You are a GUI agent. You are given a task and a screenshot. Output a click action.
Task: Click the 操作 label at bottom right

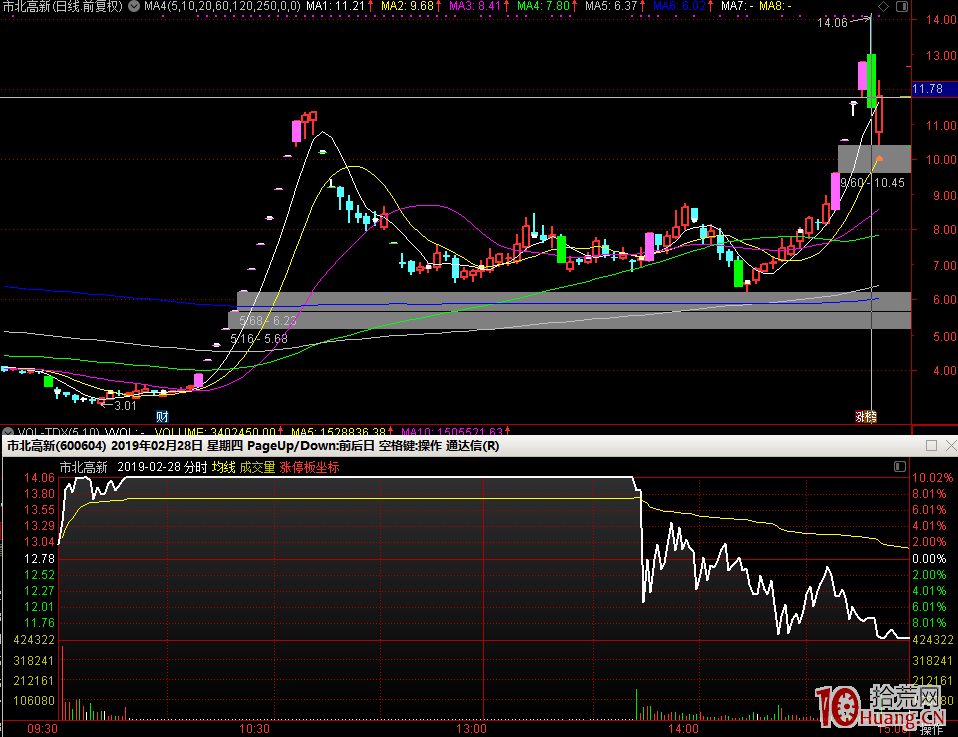(x=932, y=730)
